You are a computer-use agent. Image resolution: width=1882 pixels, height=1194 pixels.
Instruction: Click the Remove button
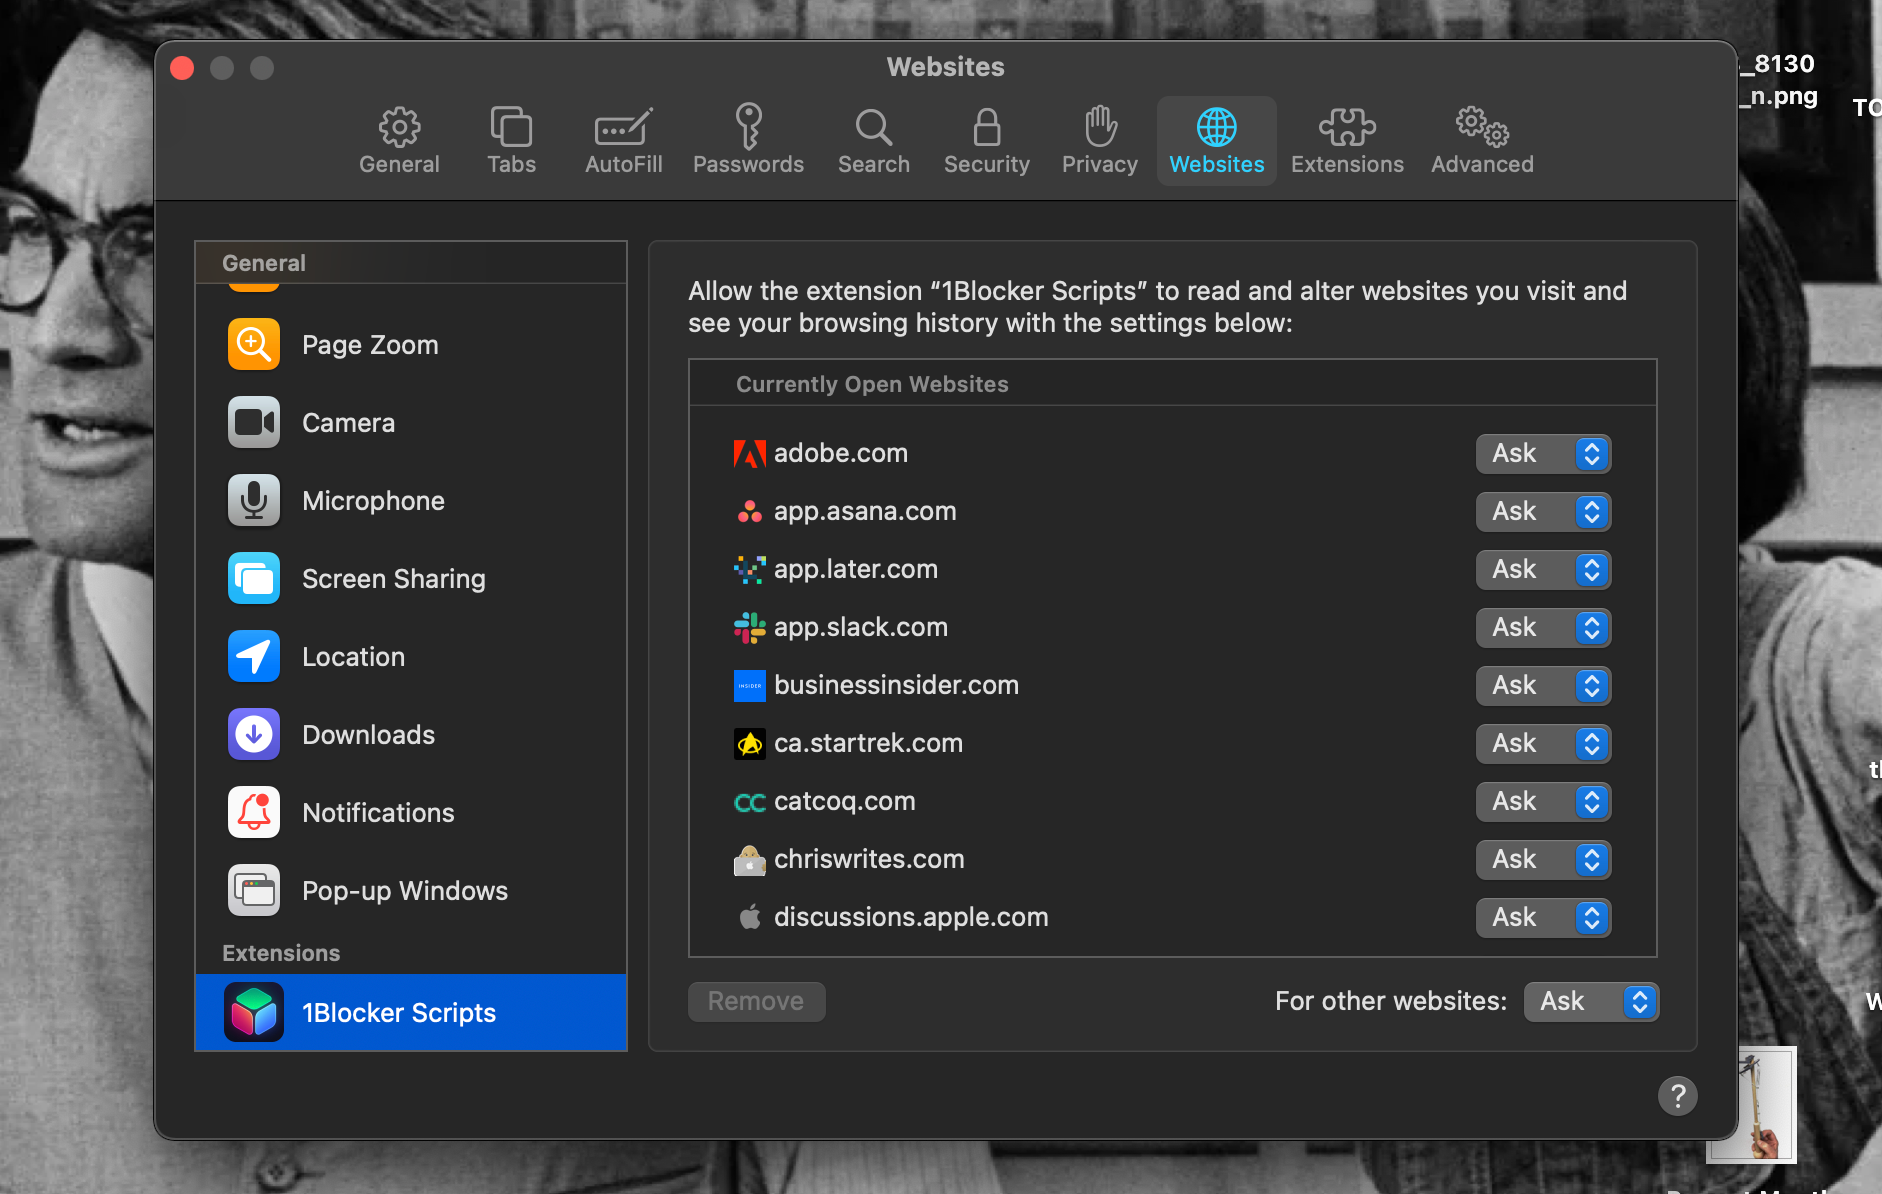[756, 1002]
